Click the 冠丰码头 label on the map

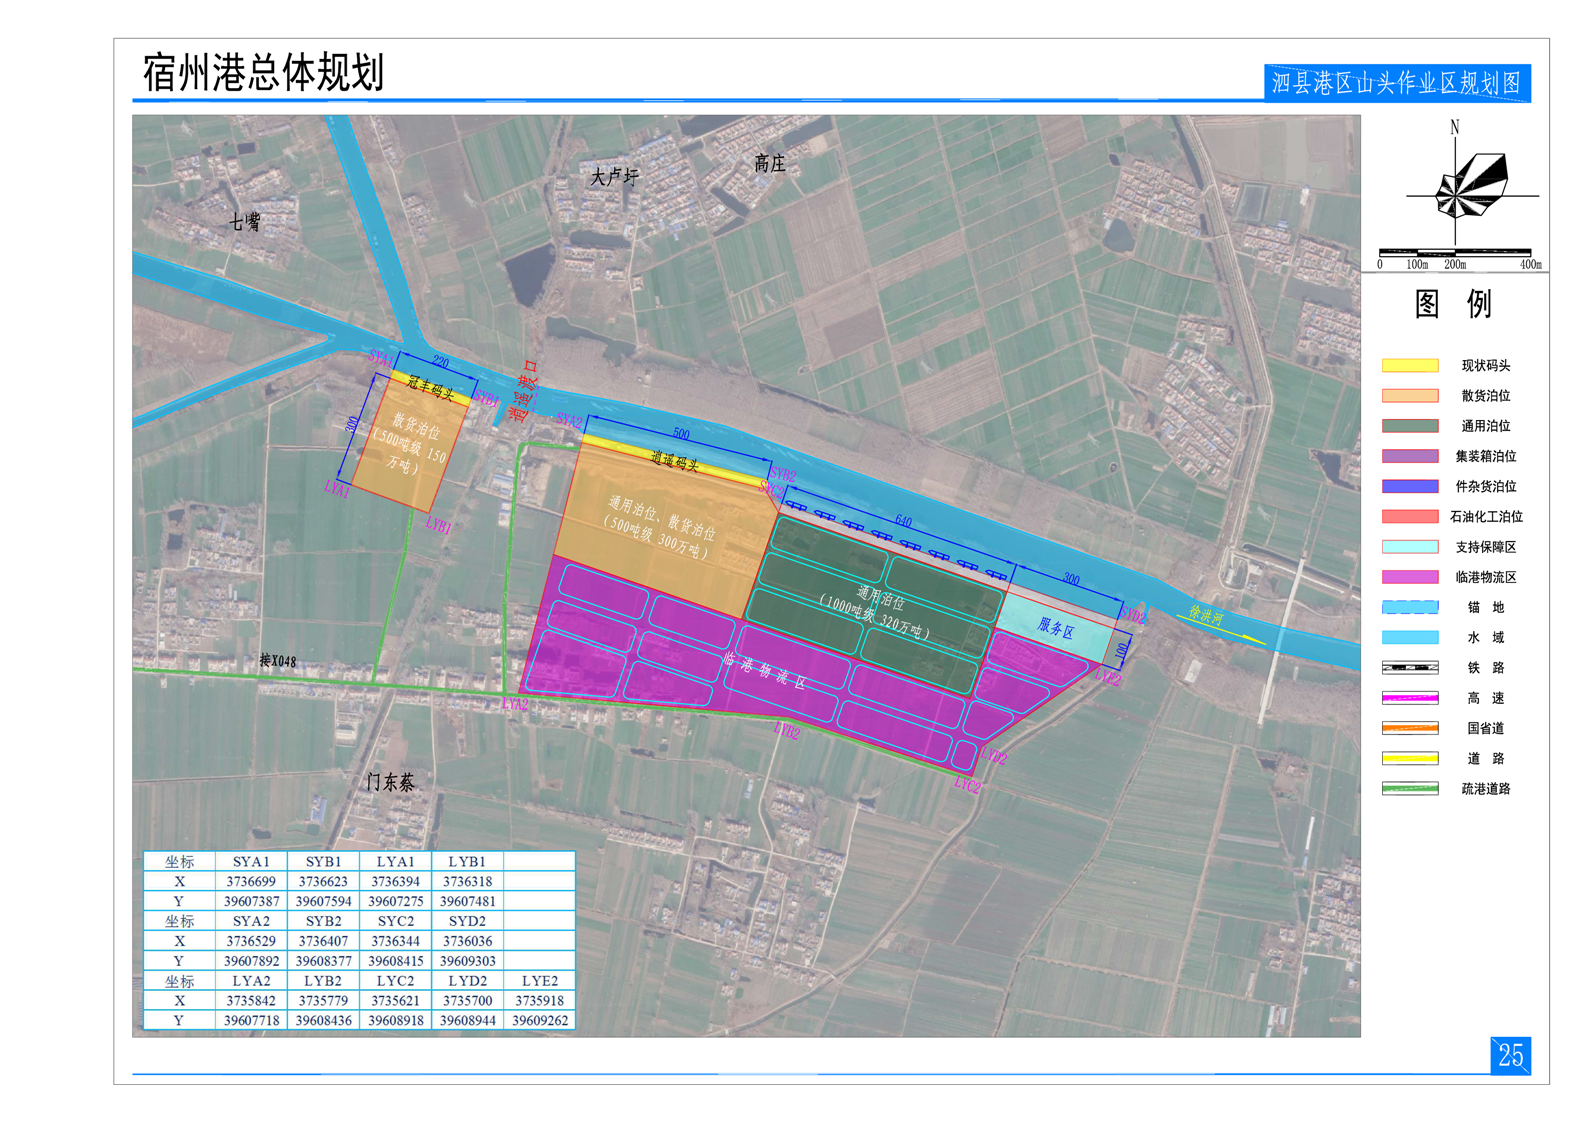coord(431,387)
